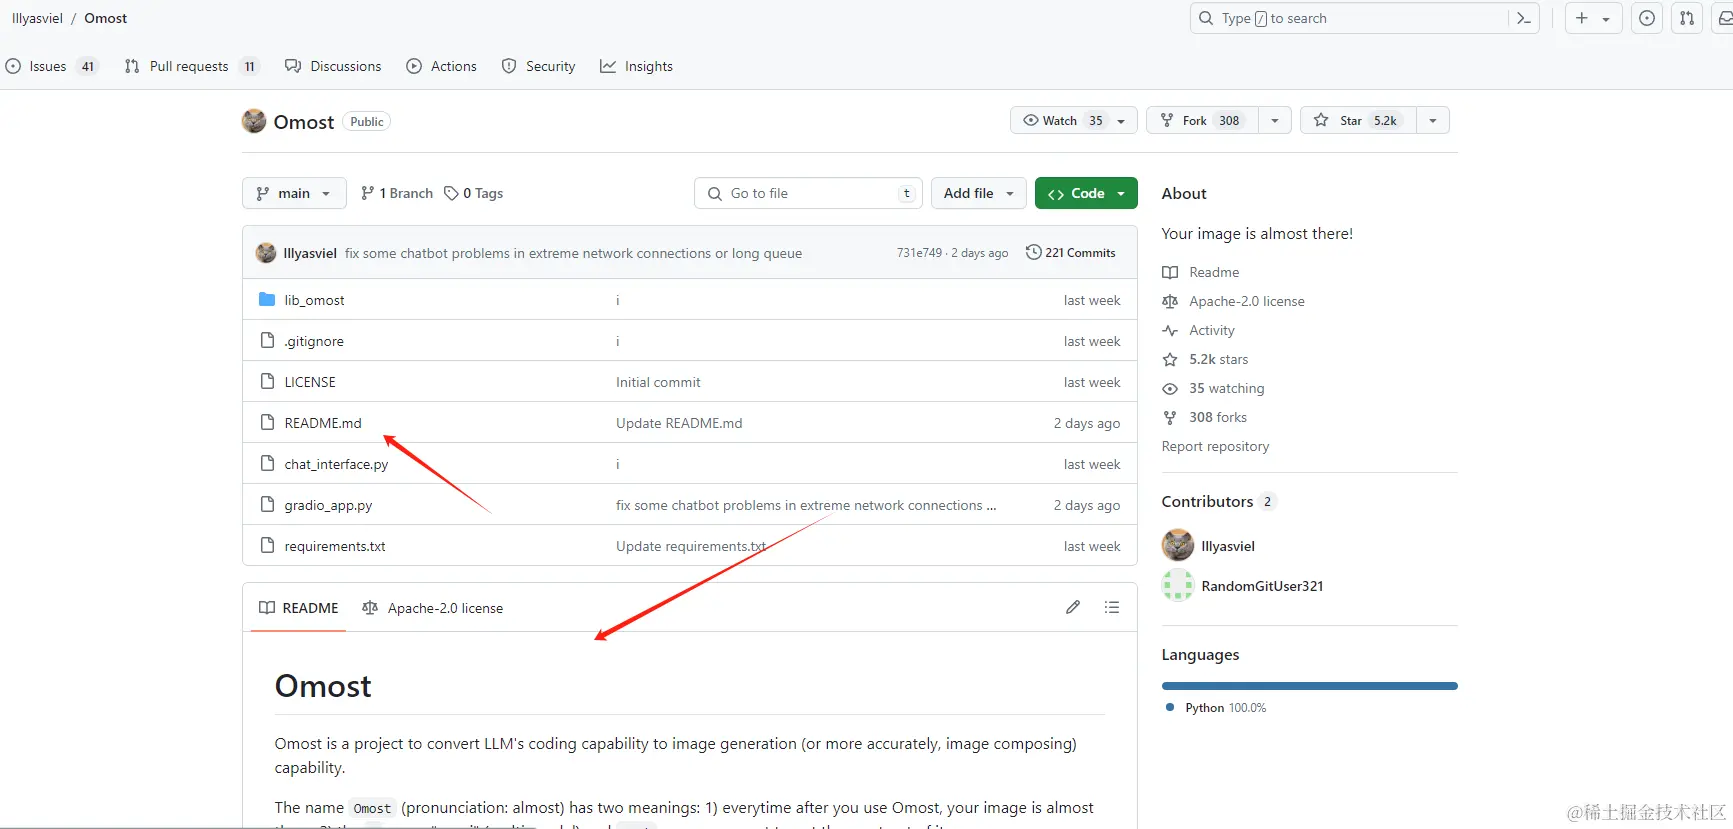View the 5.2k stars link
Image resolution: width=1733 pixels, height=829 pixels.
pyautogui.click(x=1206, y=359)
